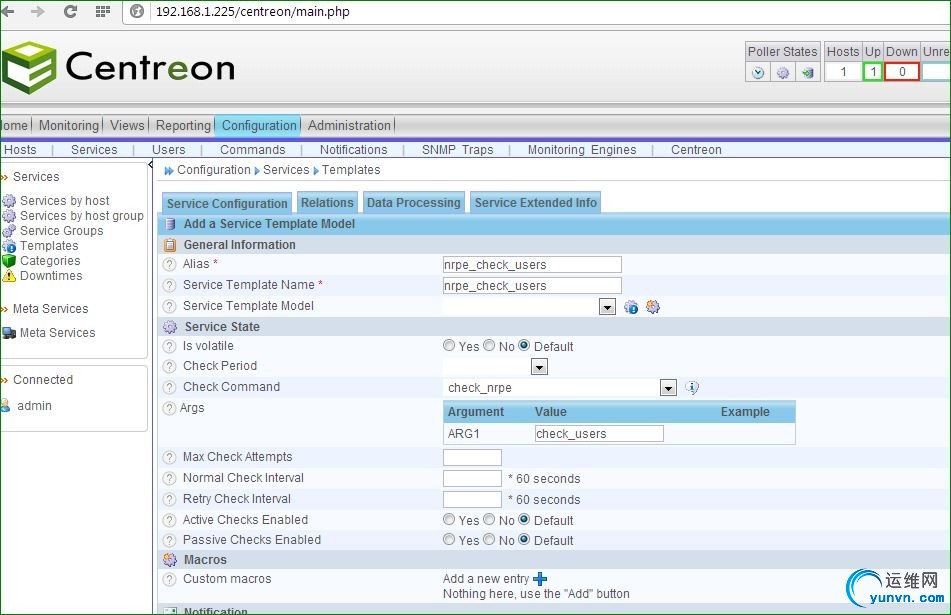Click the template model info gear icon

point(631,307)
